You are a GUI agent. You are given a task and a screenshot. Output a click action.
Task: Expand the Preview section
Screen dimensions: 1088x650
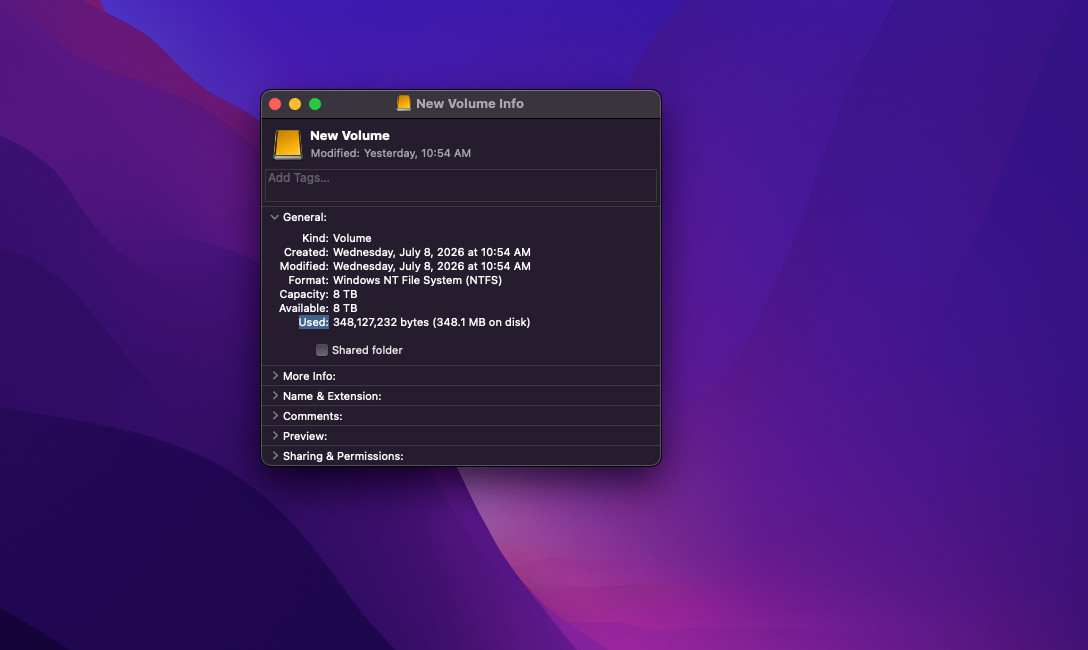pyautogui.click(x=275, y=436)
